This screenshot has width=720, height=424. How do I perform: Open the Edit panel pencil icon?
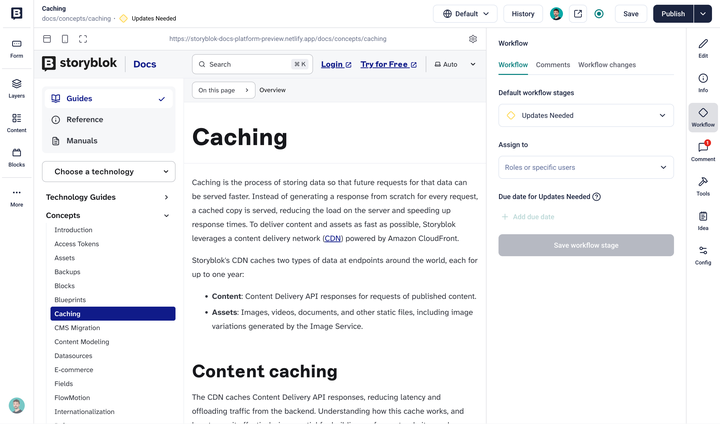(703, 48)
